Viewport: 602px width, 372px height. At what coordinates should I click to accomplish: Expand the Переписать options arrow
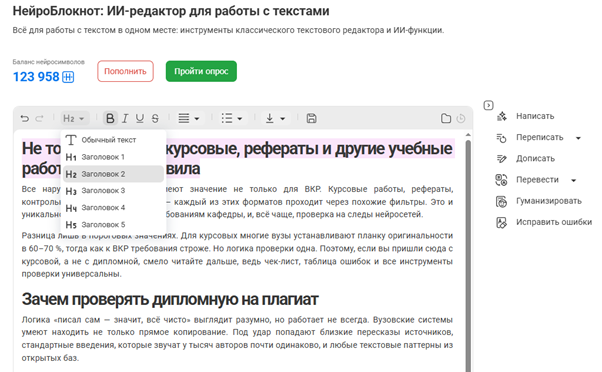click(578, 138)
